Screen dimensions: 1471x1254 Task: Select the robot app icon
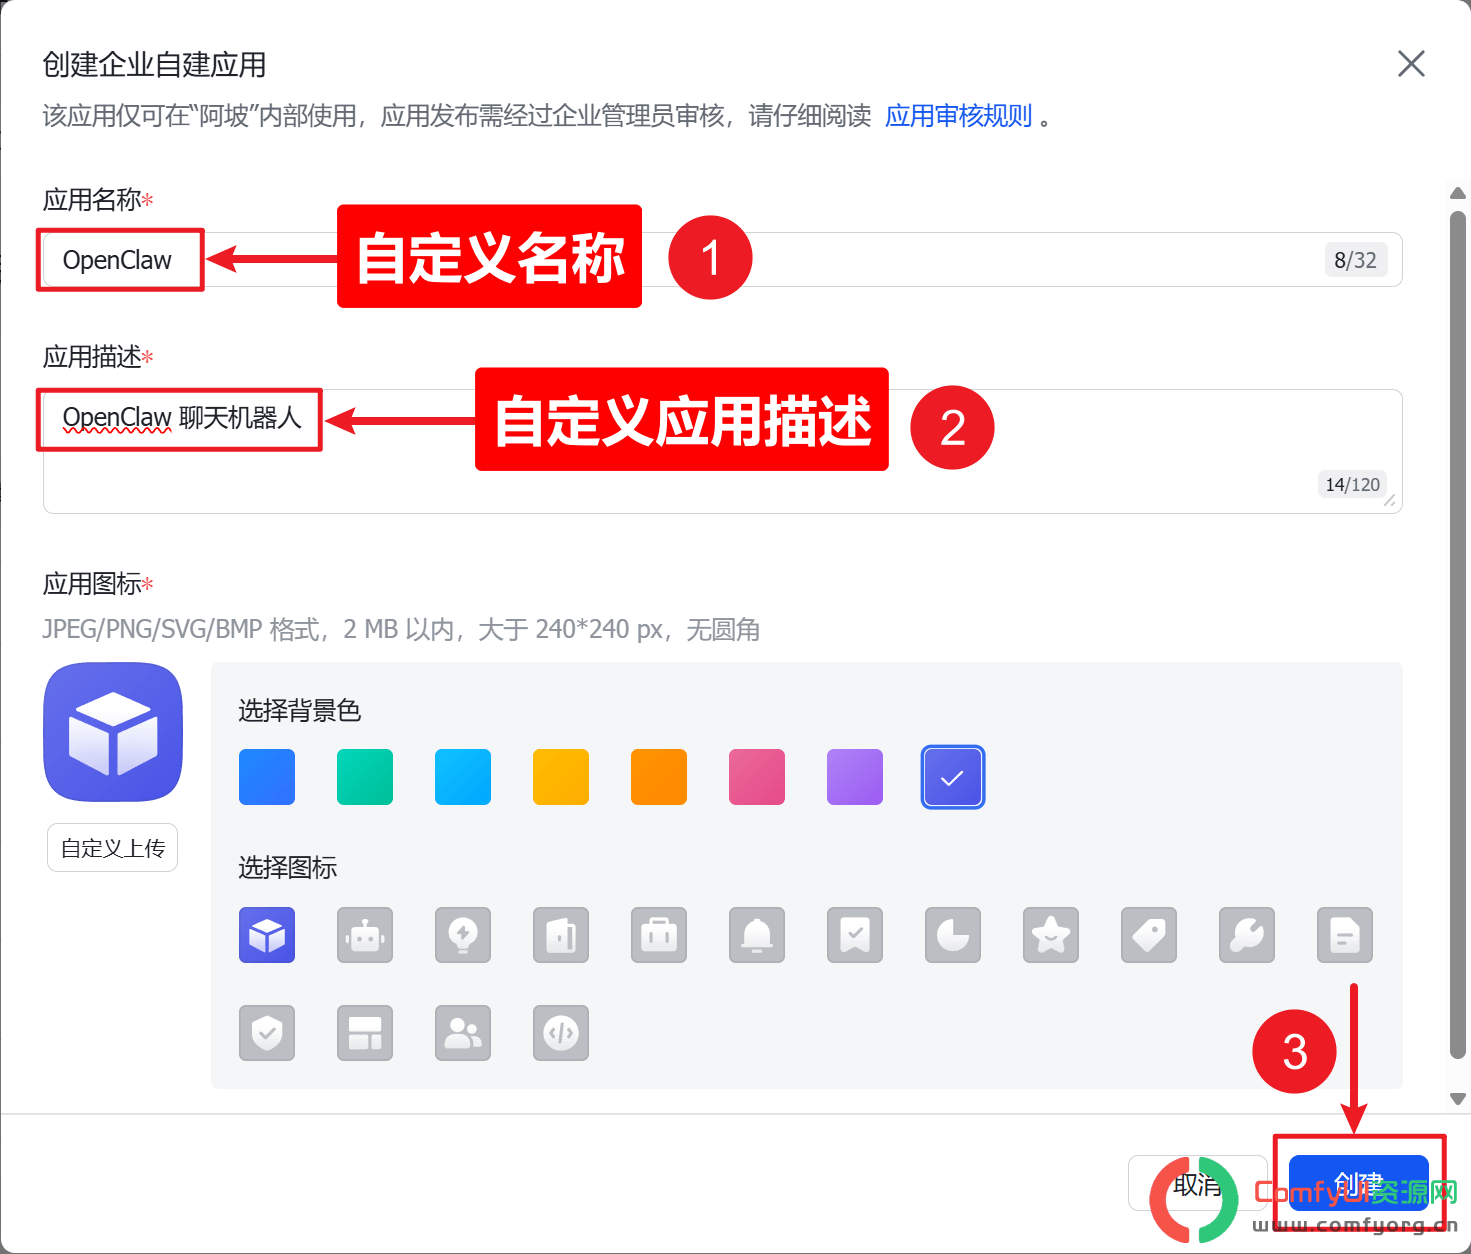[x=365, y=935]
